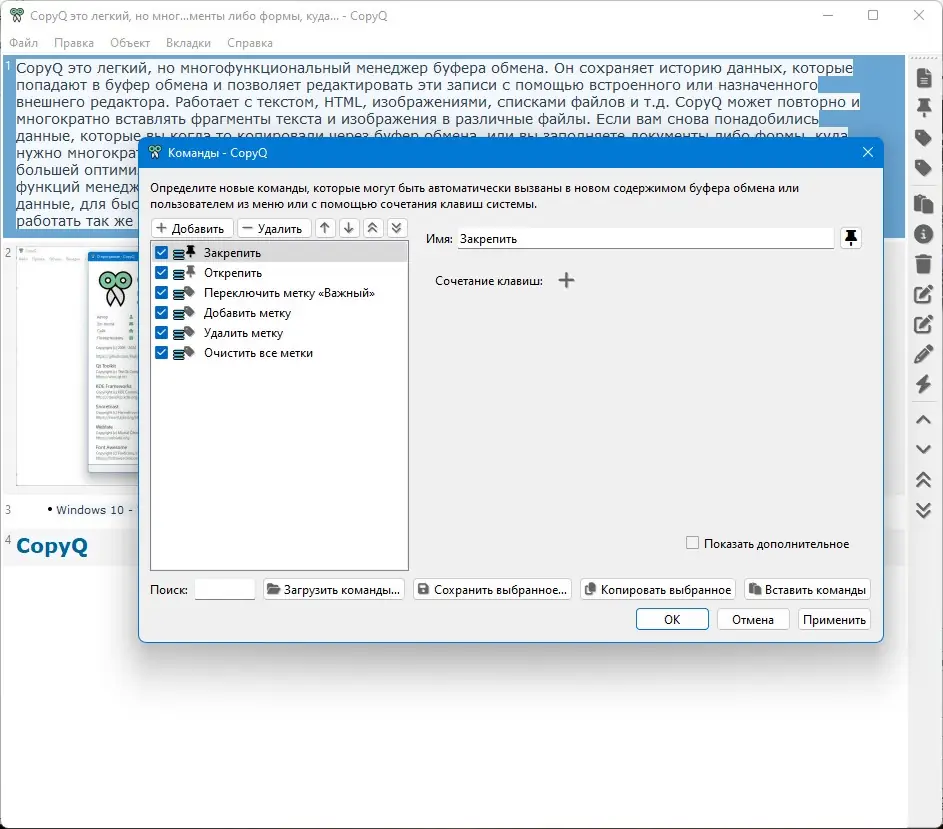Screen dimensions: 943x829
Task: Toggle checkbox for «Переключить метку «Важный»»
Action: click(x=161, y=293)
